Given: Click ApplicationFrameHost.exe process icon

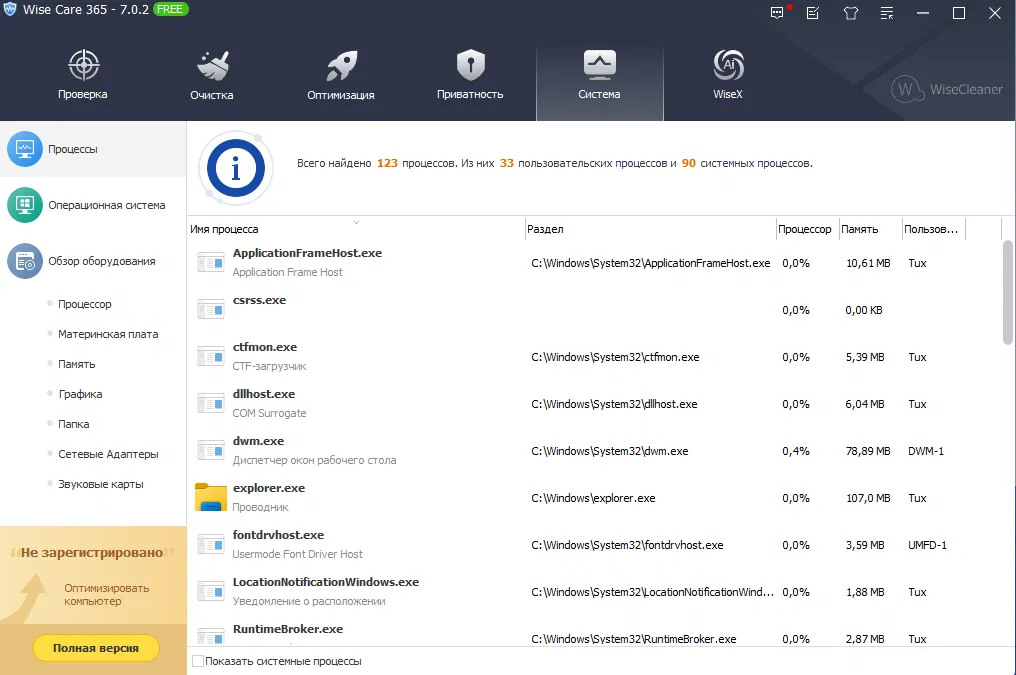Looking at the screenshot, I should [211, 262].
